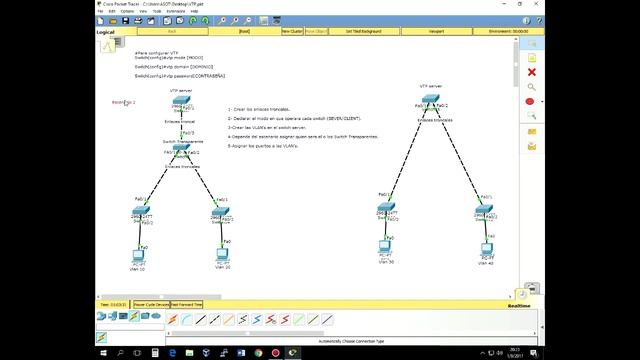
Task: Click the green Undo arrow icon
Action: [193, 20]
